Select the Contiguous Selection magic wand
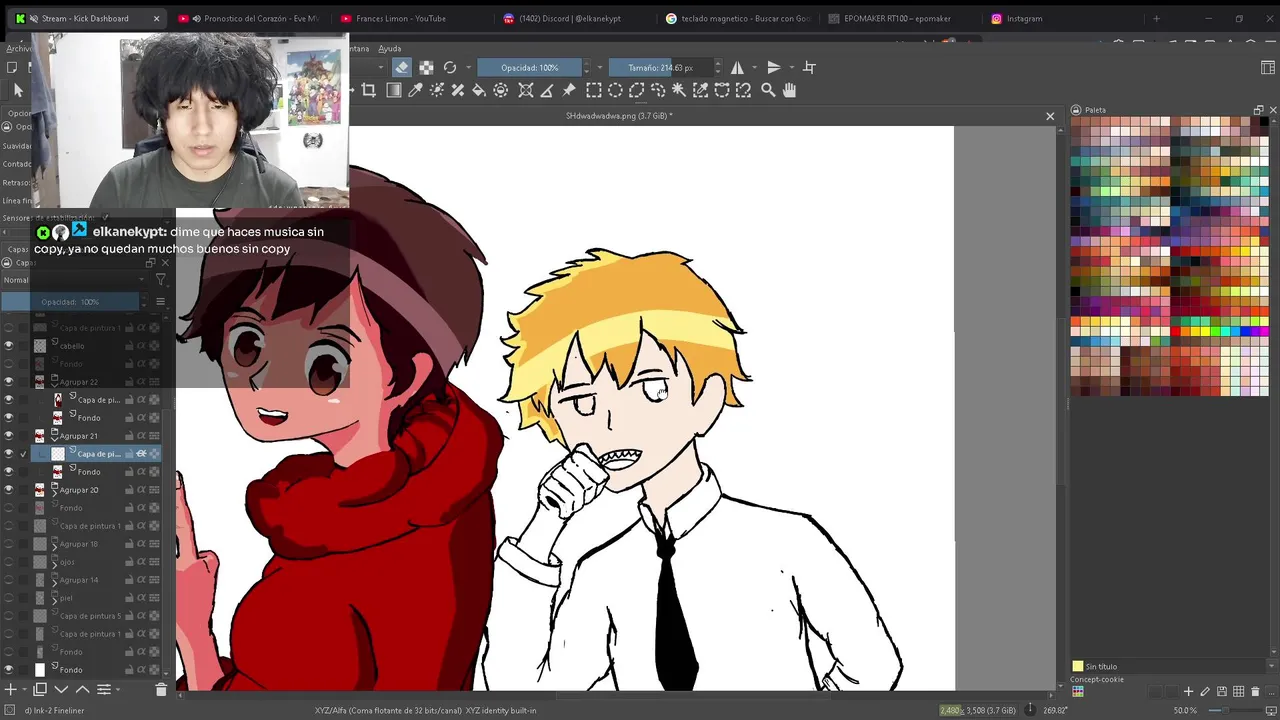 (x=679, y=90)
